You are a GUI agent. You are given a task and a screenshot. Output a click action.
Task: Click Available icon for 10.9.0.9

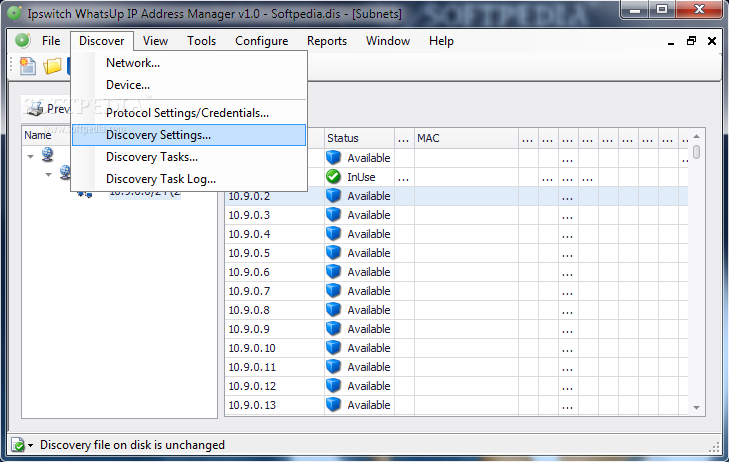click(333, 329)
